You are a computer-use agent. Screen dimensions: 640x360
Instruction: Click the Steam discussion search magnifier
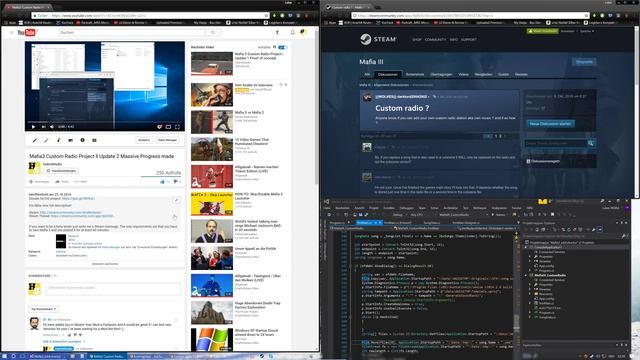pyautogui.click(x=591, y=143)
